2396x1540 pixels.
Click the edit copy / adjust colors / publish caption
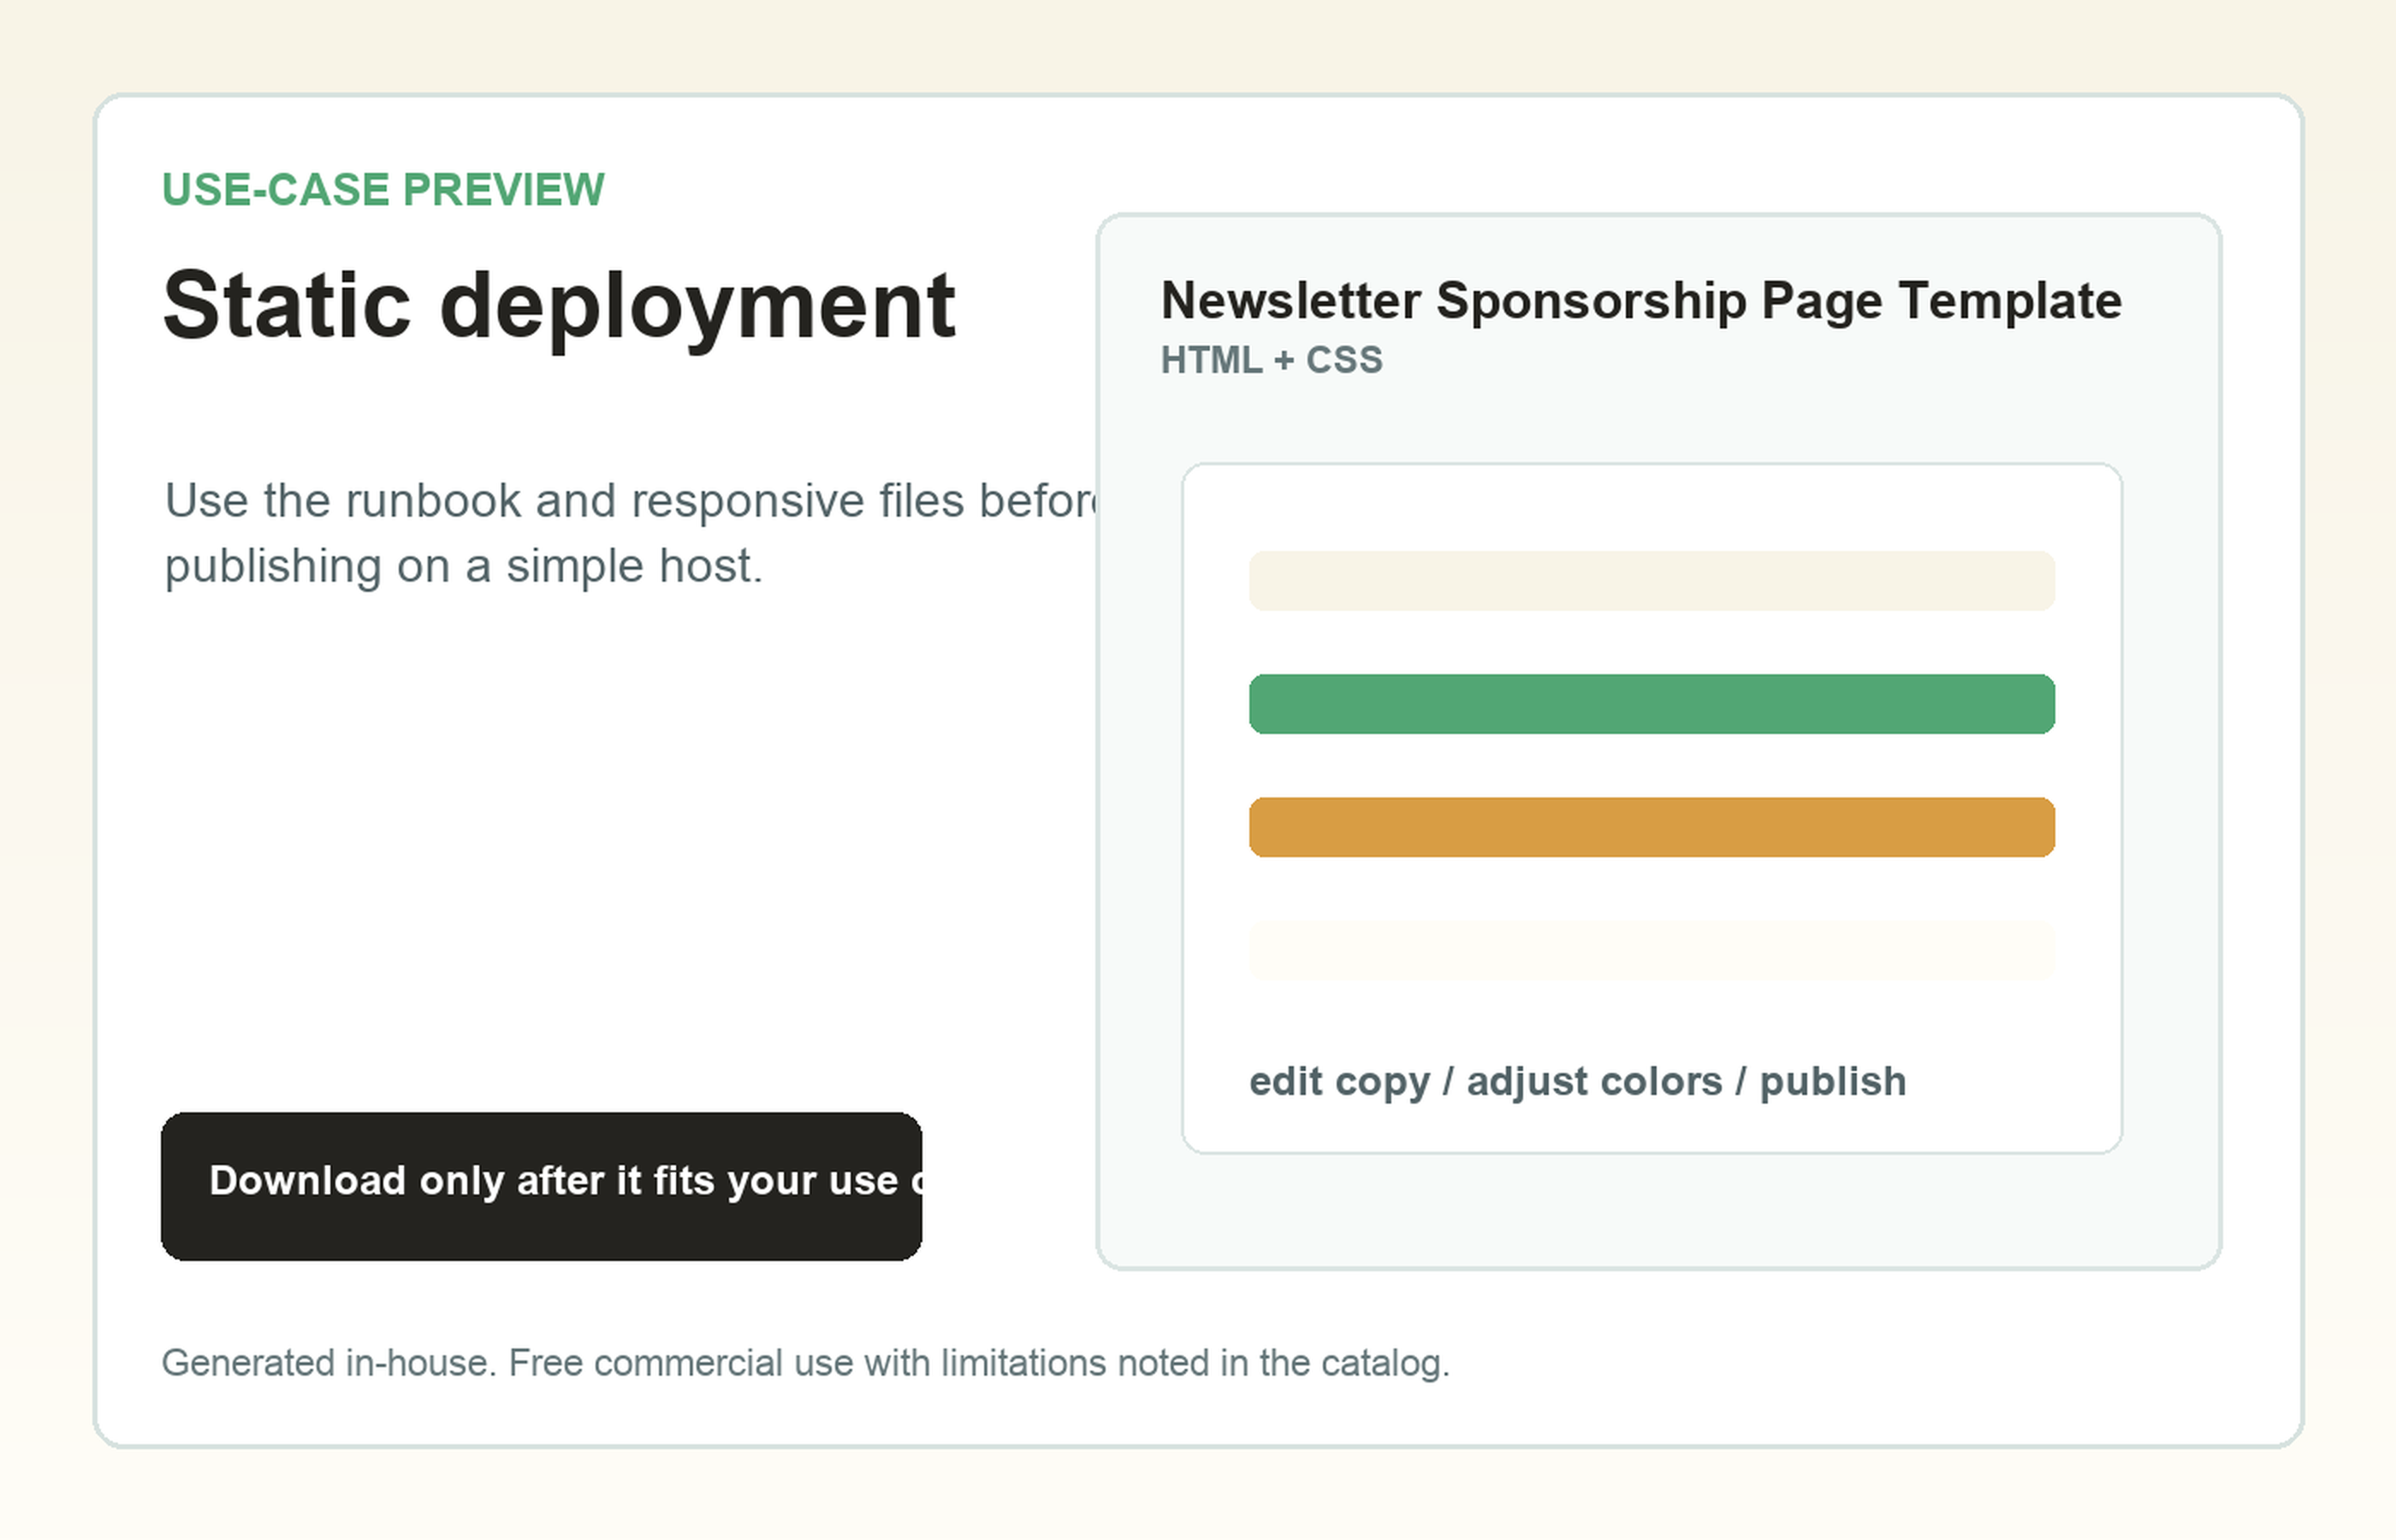coord(1577,1082)
